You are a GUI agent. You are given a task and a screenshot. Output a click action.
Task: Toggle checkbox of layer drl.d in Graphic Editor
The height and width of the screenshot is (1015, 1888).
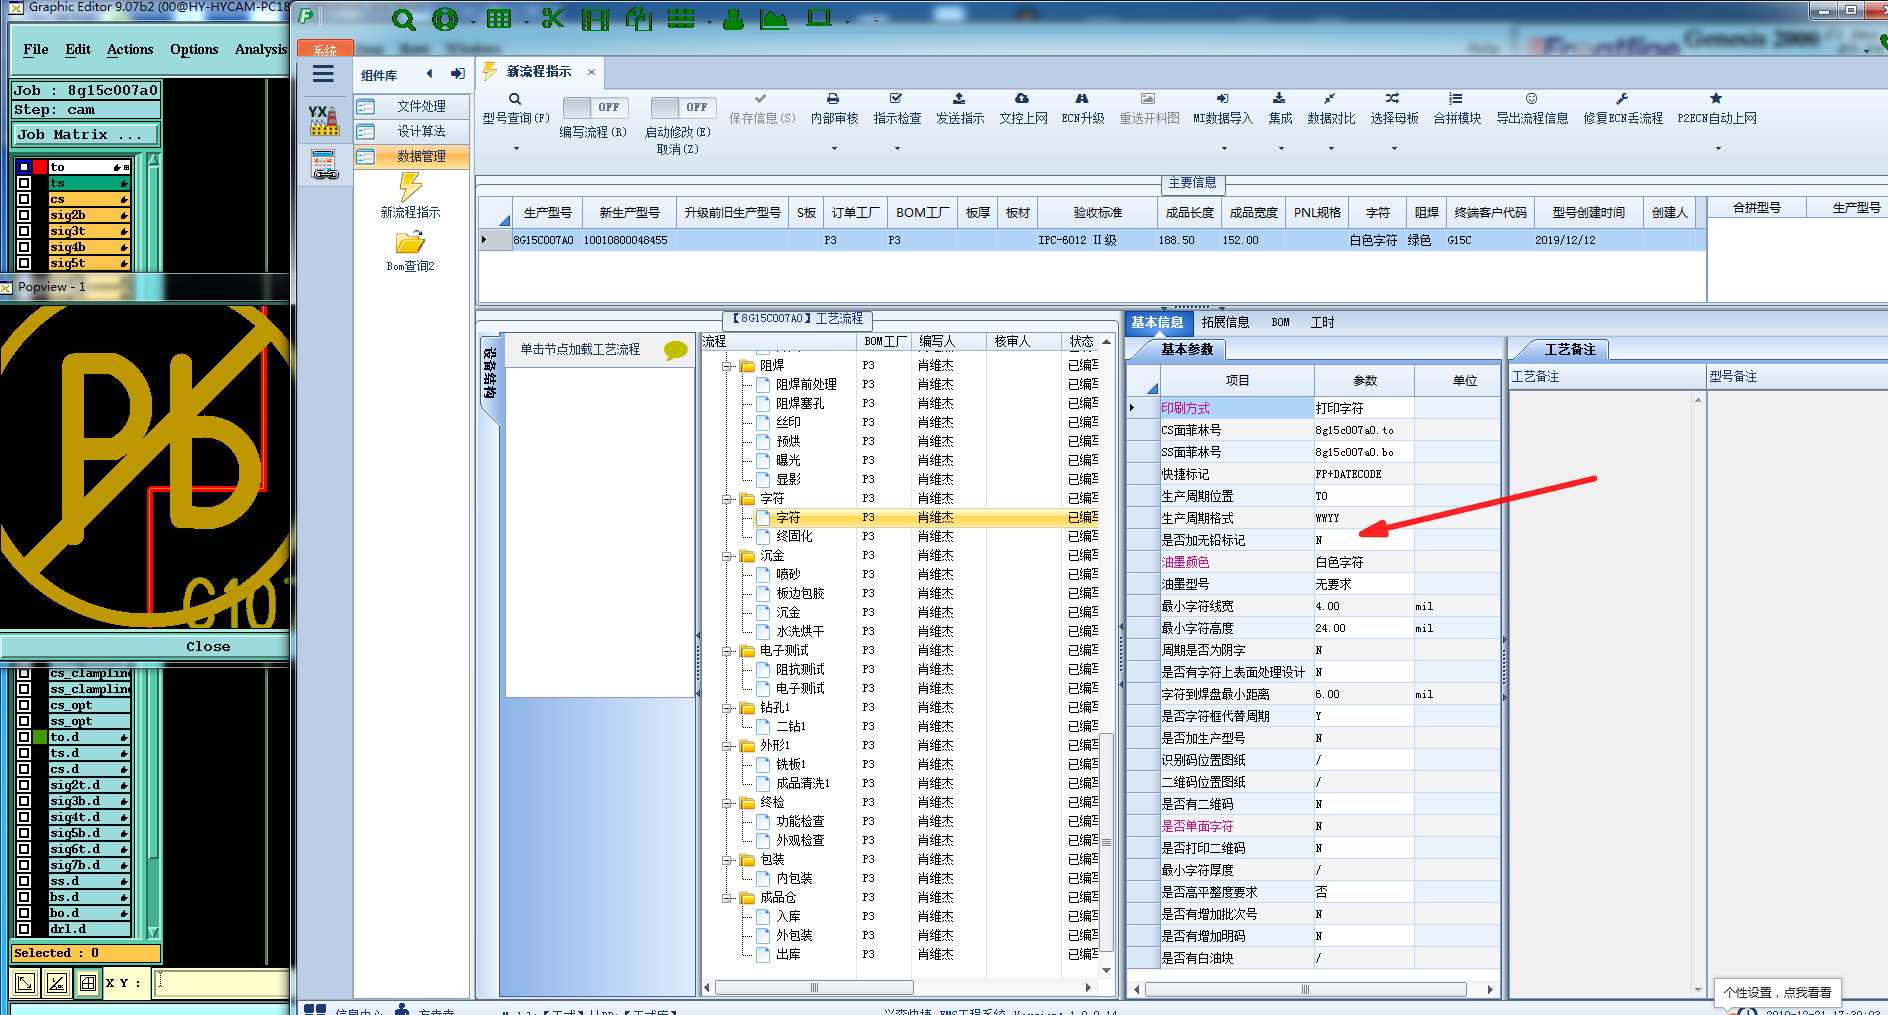coord(24,929)
